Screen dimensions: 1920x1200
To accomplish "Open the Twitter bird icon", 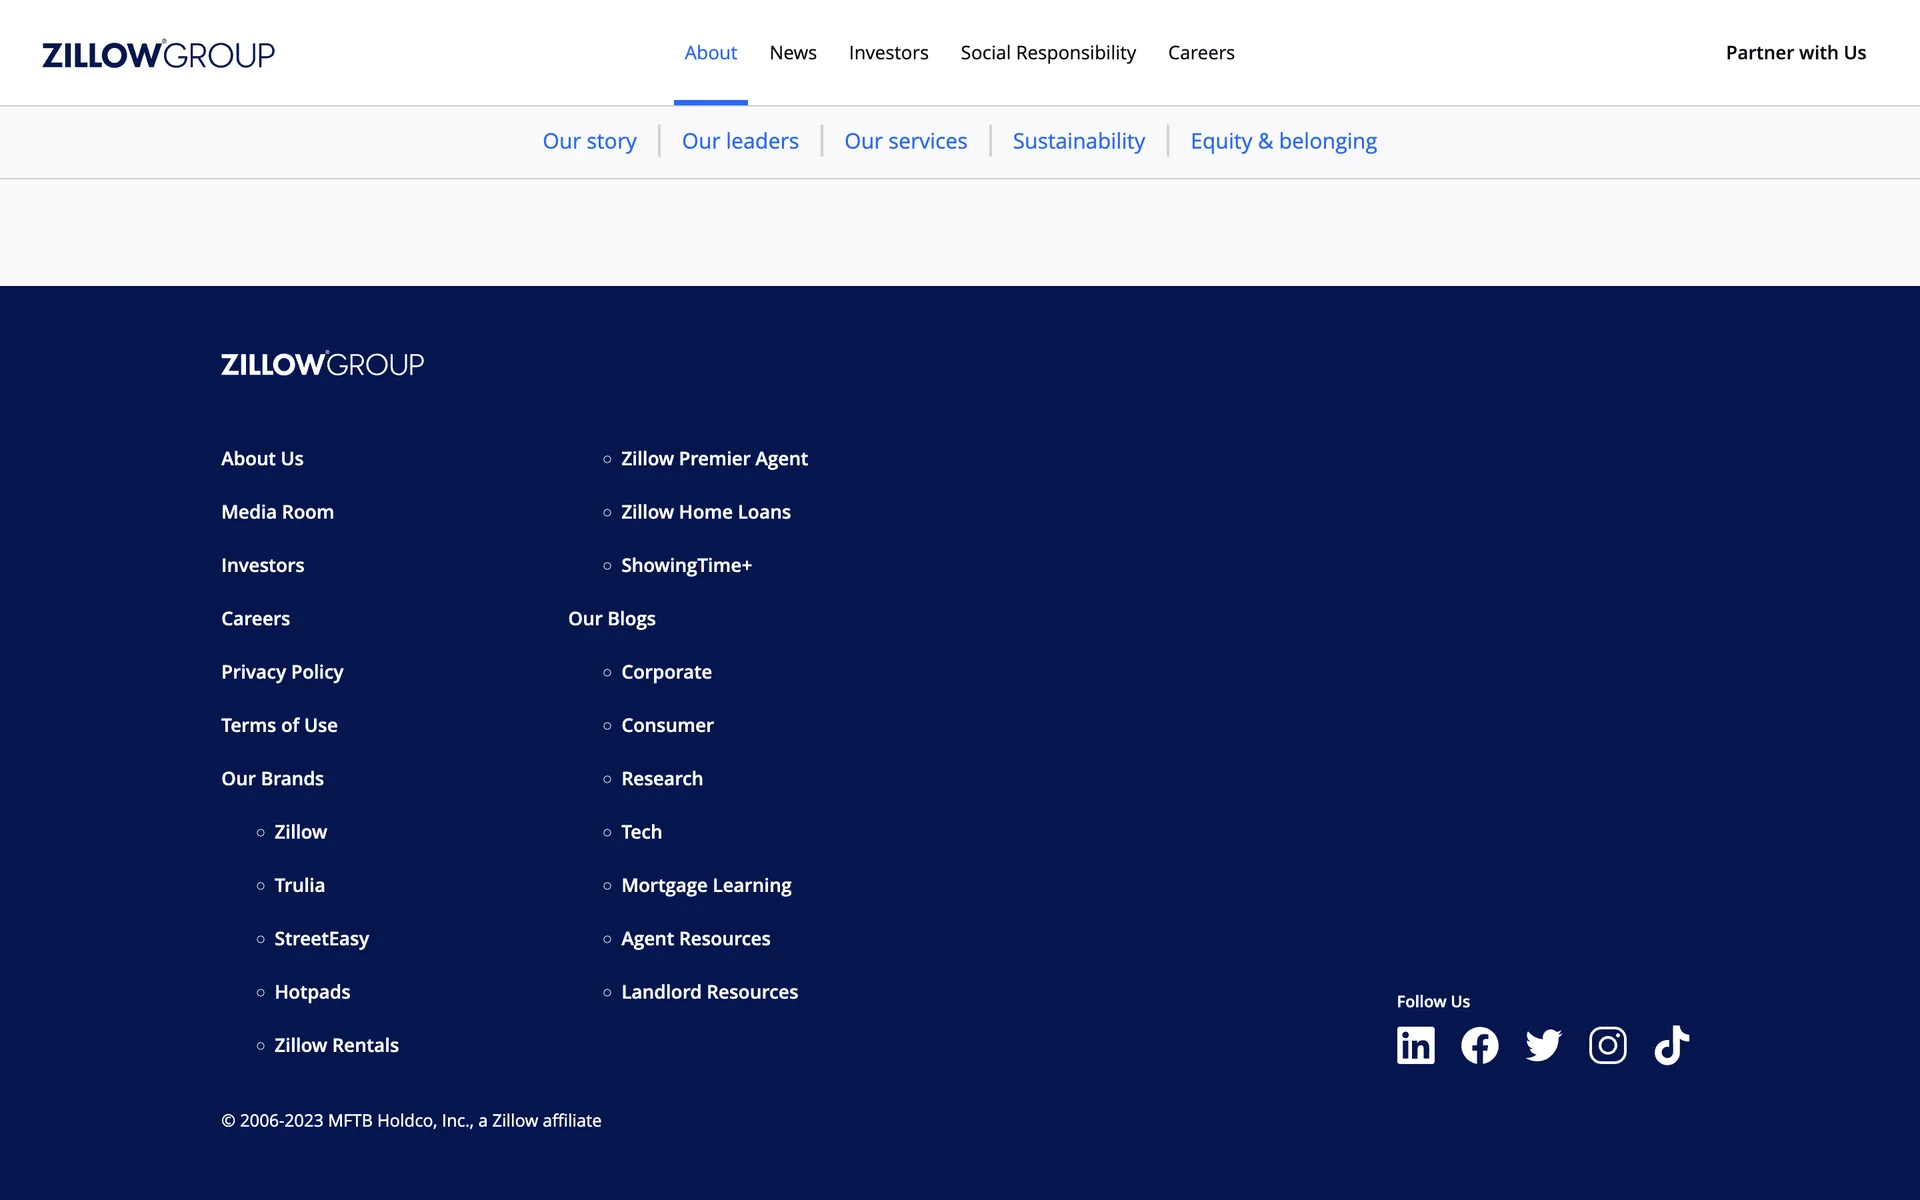I will [x=1543, y=1045].
